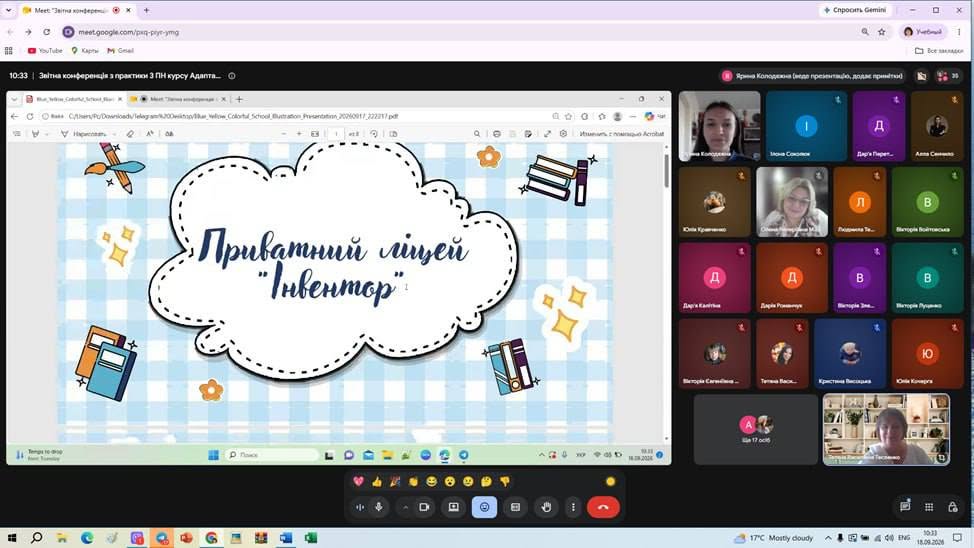This screenshot has height=548, width=974.
Task: Open the Gmail bookmark
Action: [x=121, y=50]
